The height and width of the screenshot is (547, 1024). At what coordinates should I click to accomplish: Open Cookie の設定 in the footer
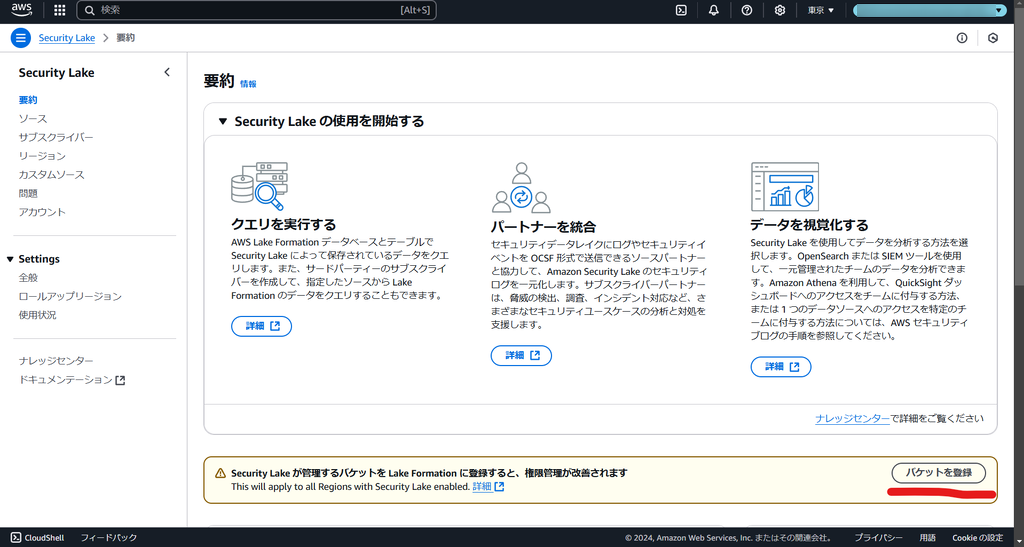(x=978, y=538)
